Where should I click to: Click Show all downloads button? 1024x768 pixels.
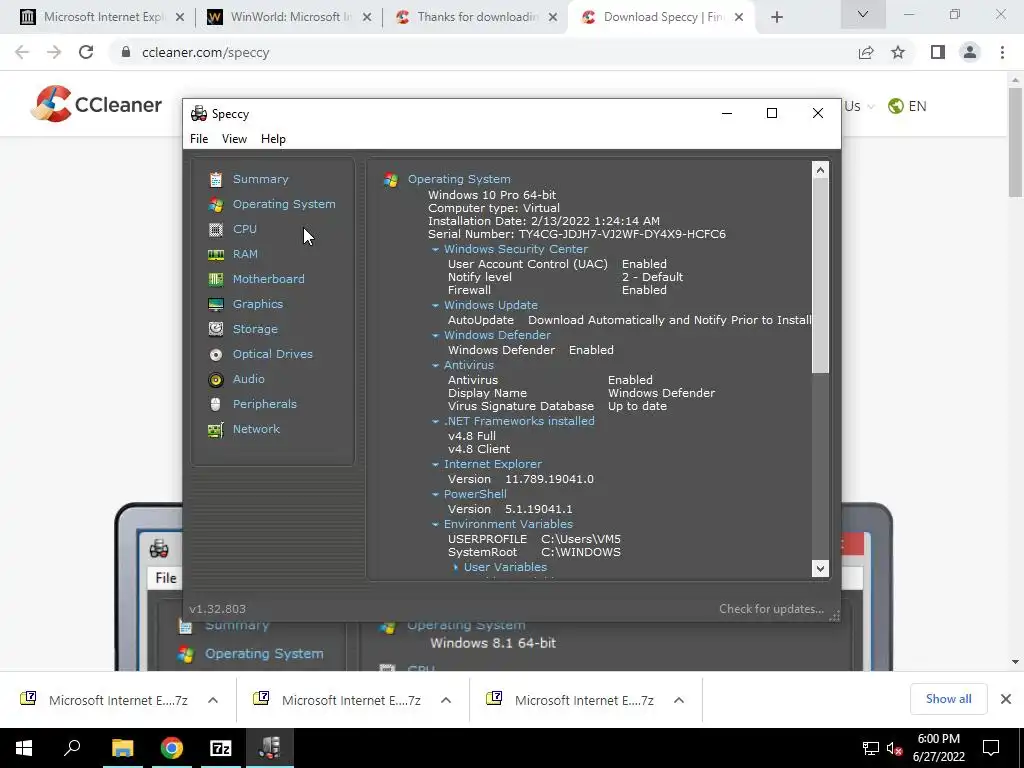(x=948, y=699)
